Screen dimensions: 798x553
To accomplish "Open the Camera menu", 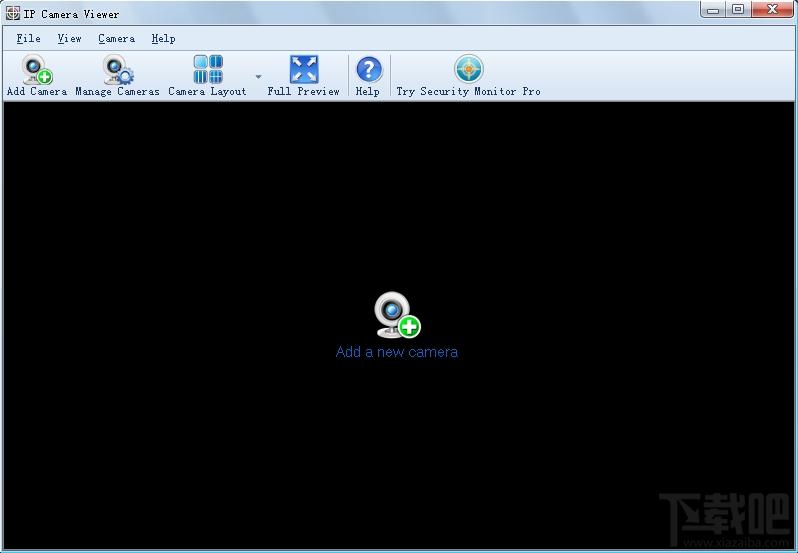I will tap(117, 39).
